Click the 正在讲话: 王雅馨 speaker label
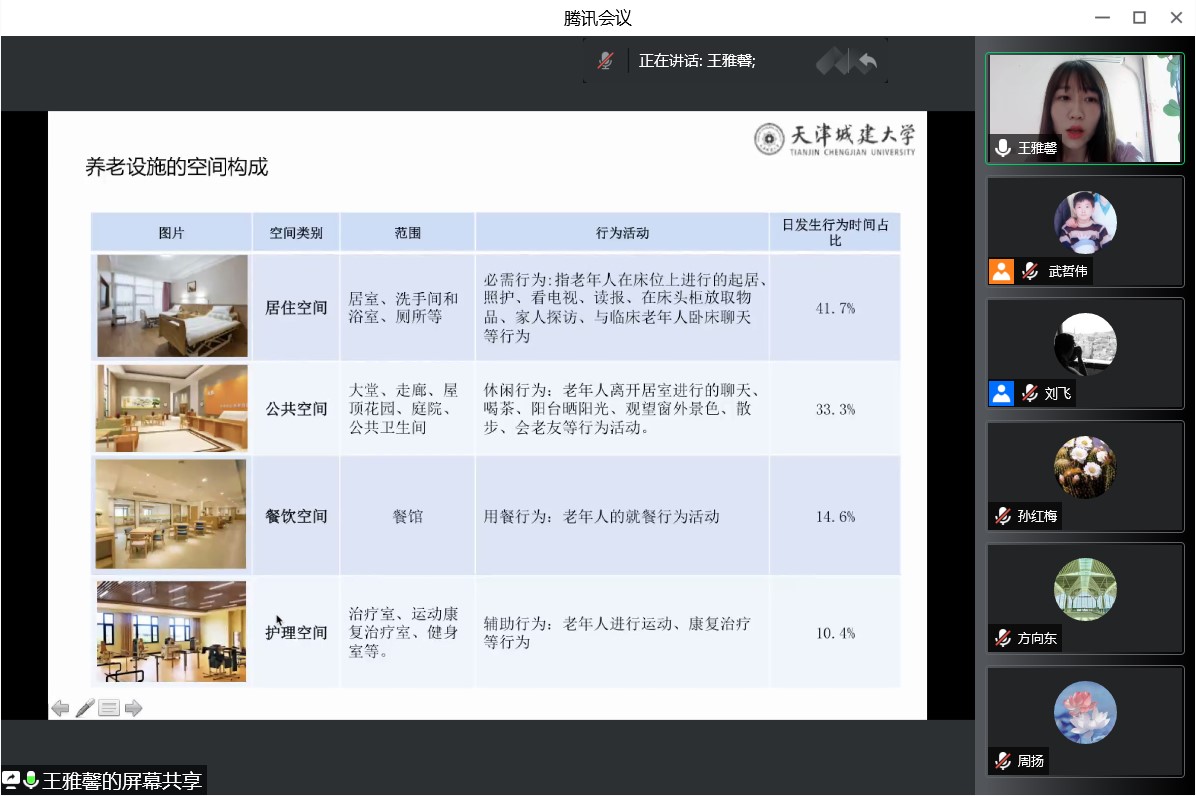This screenshot has height=796, width=1196. [697, 61]
